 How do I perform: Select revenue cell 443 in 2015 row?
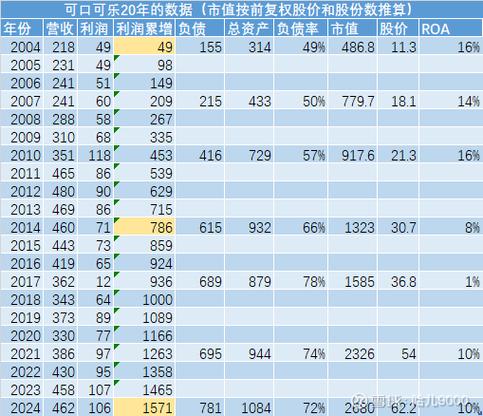coord(60,244)
